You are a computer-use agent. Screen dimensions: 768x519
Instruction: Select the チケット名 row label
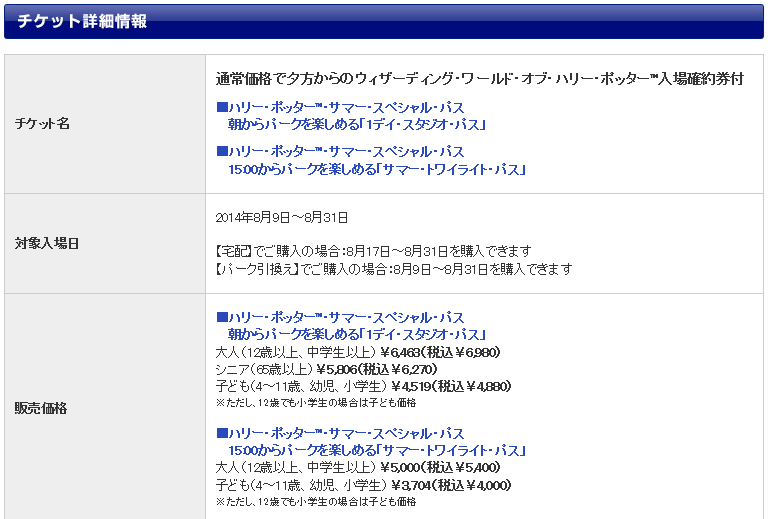click(42, 123)
